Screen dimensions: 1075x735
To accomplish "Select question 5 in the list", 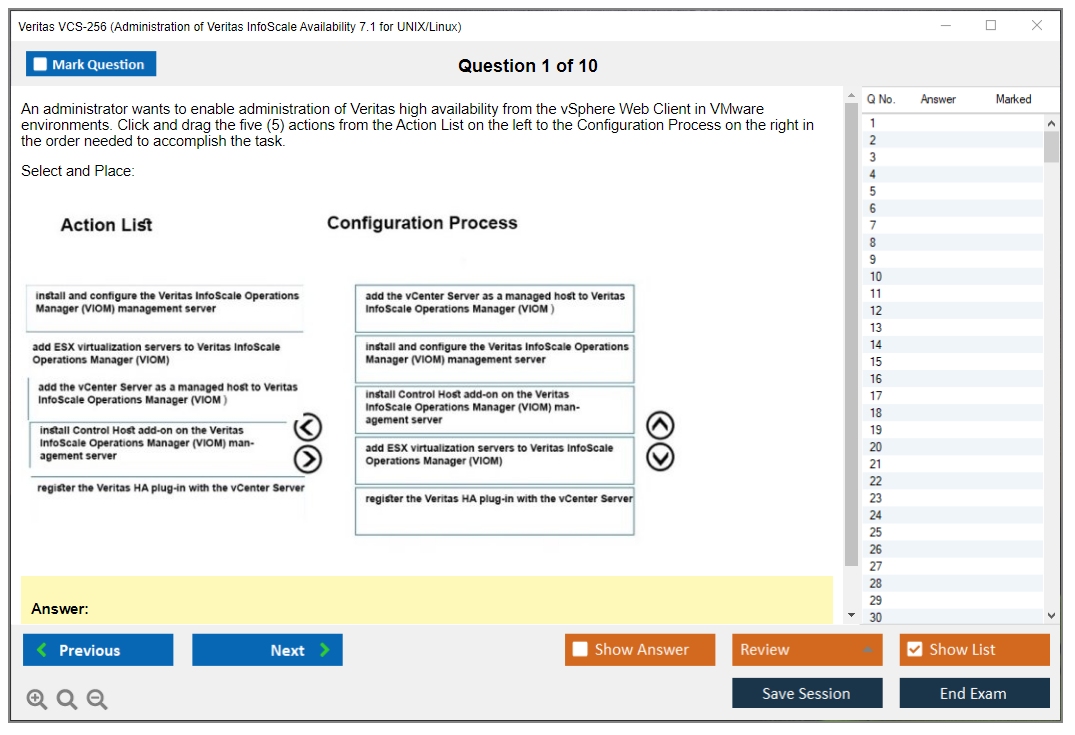I will click(873, 191).
